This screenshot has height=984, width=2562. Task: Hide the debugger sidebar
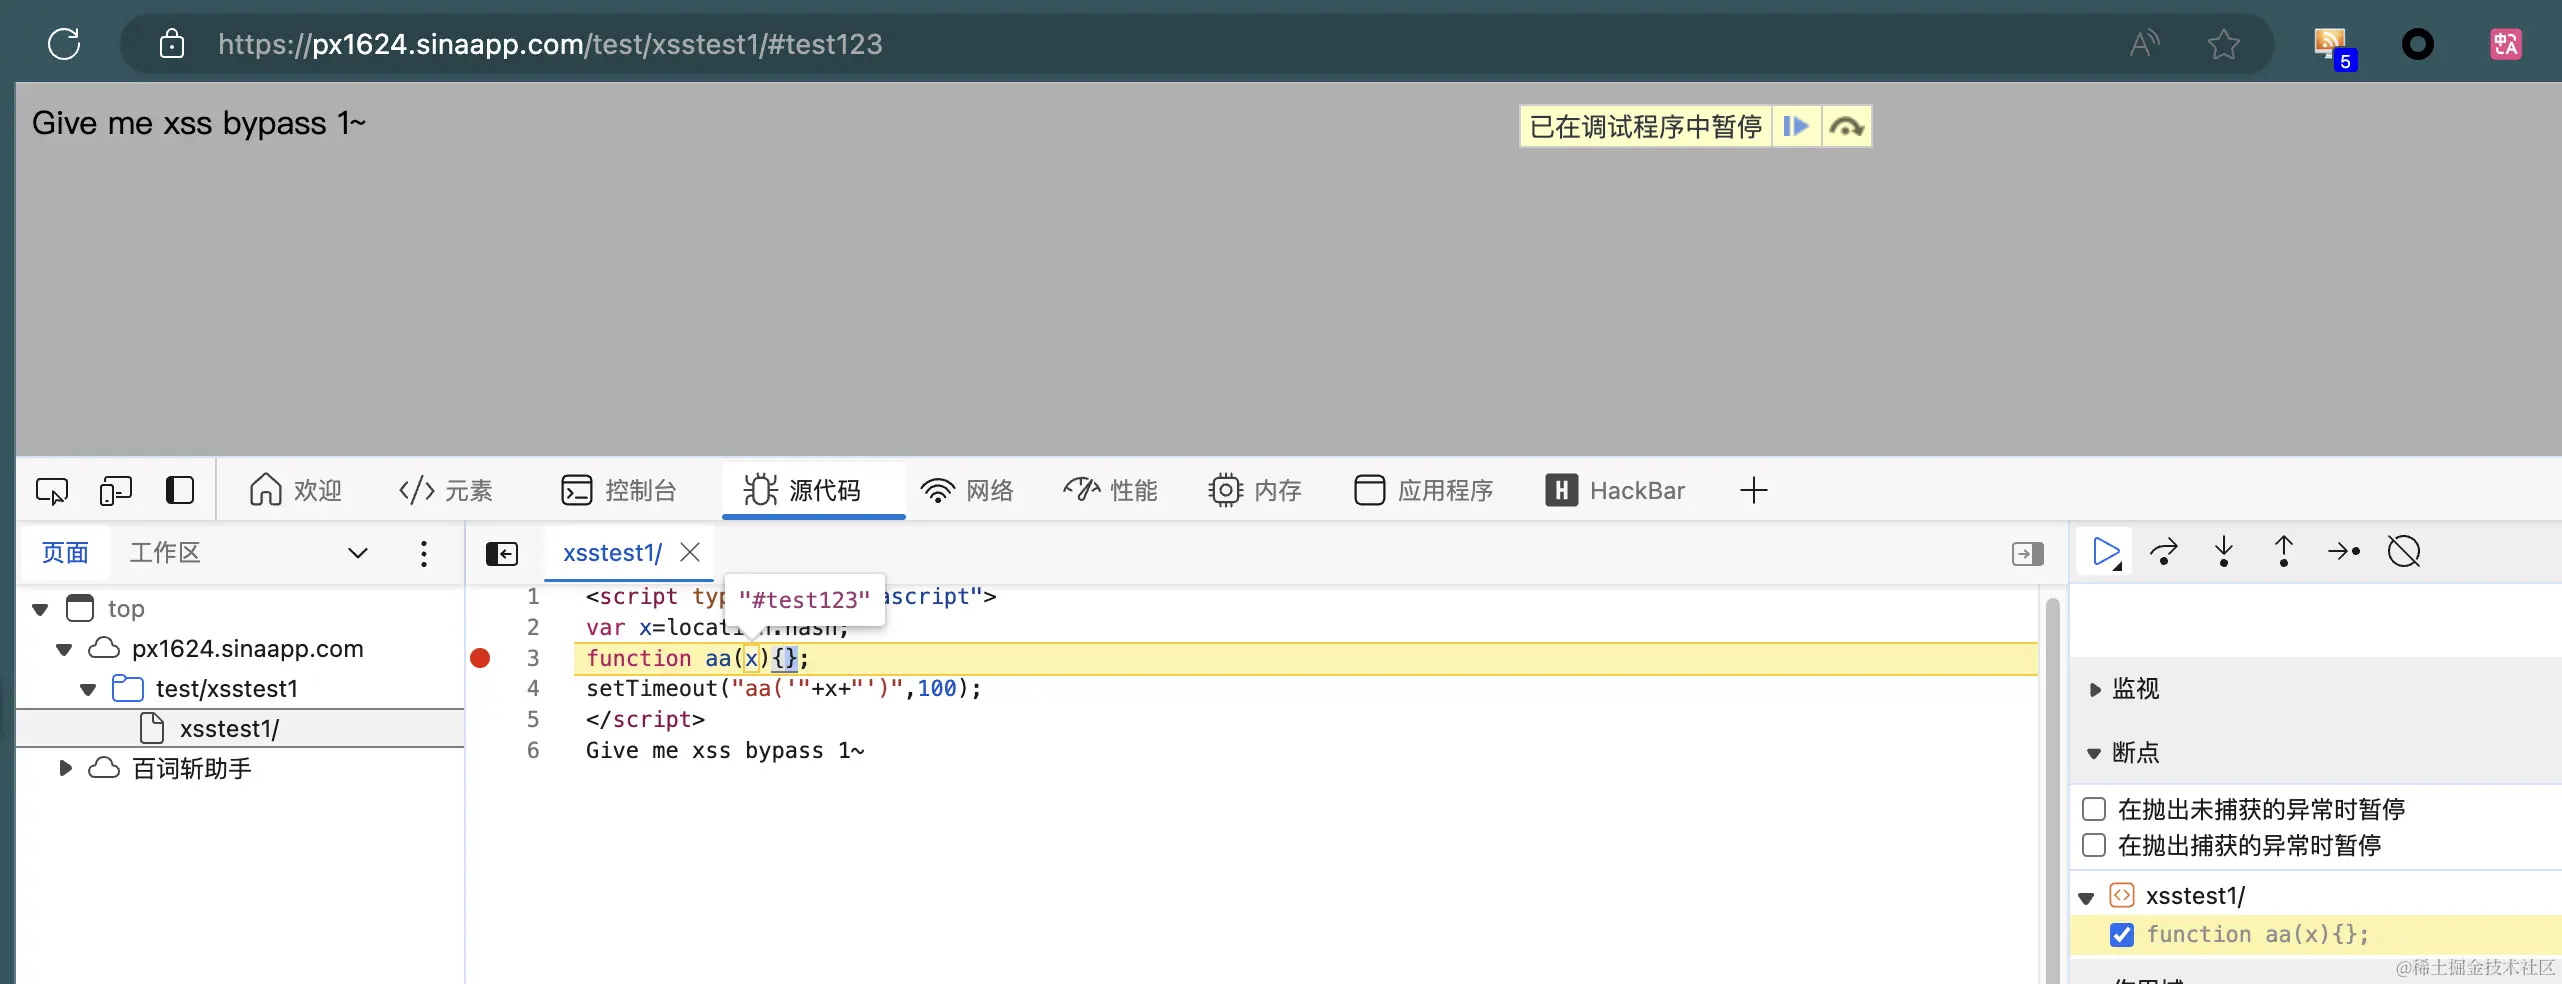coord(2028,553)
